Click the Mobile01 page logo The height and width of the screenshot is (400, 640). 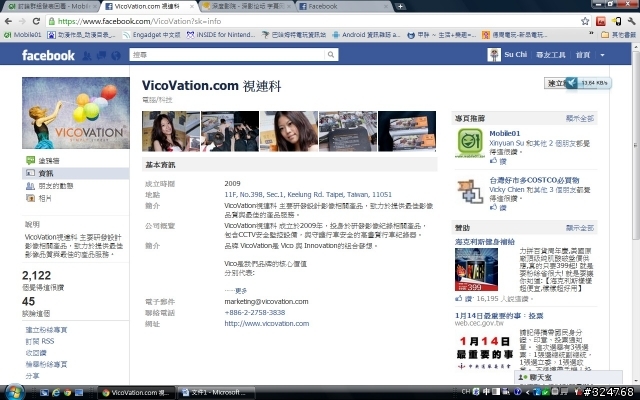(x=469, y=142)
